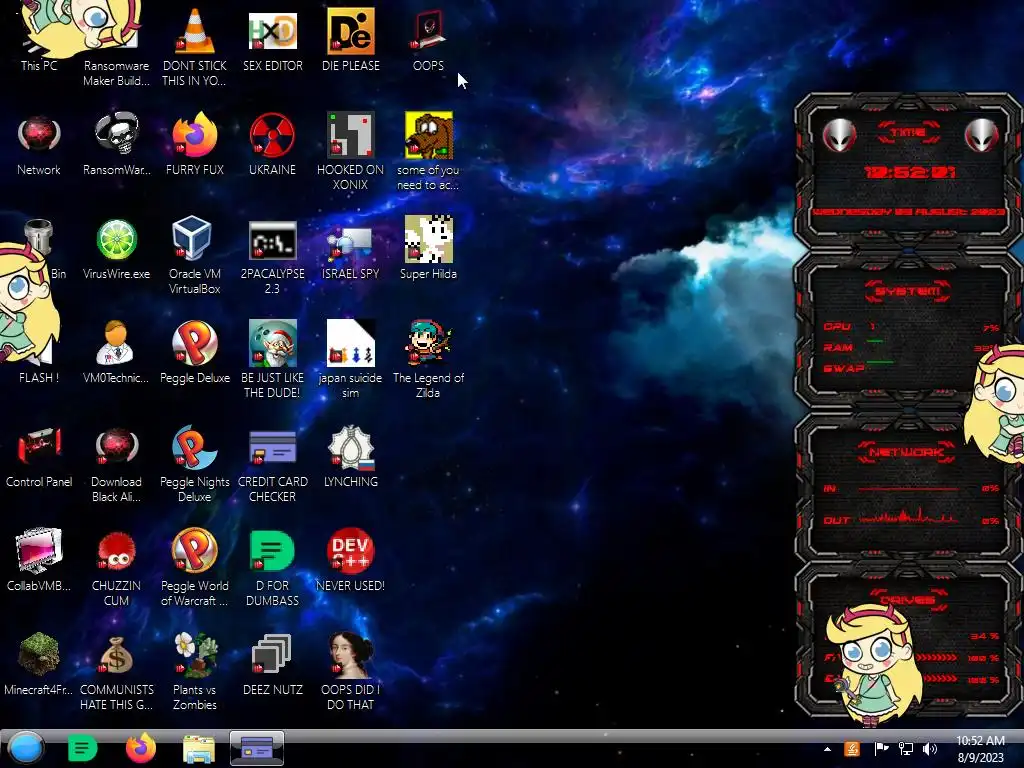Screen dimensions: 1024x768
Task: Click the D FOR DUMBASS green icon
Action: (272, 567)
